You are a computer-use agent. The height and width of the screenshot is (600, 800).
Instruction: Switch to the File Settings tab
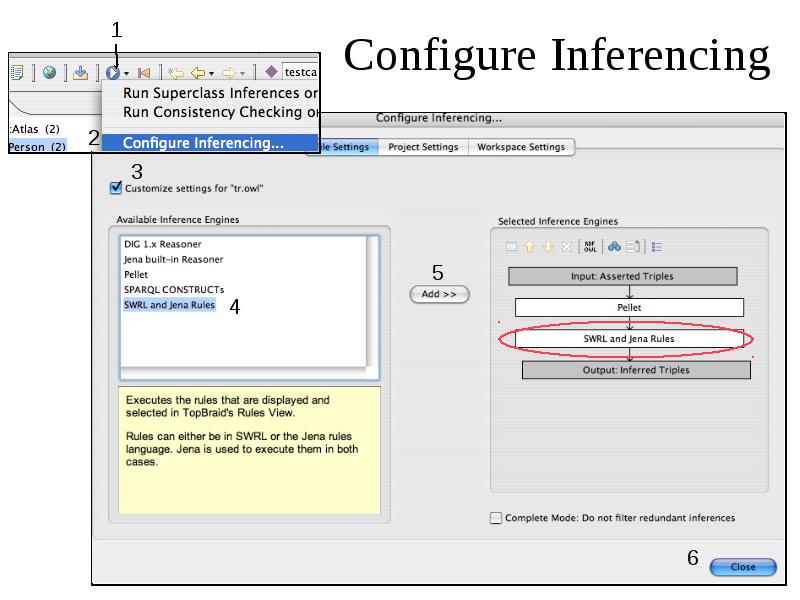point(343,147)
